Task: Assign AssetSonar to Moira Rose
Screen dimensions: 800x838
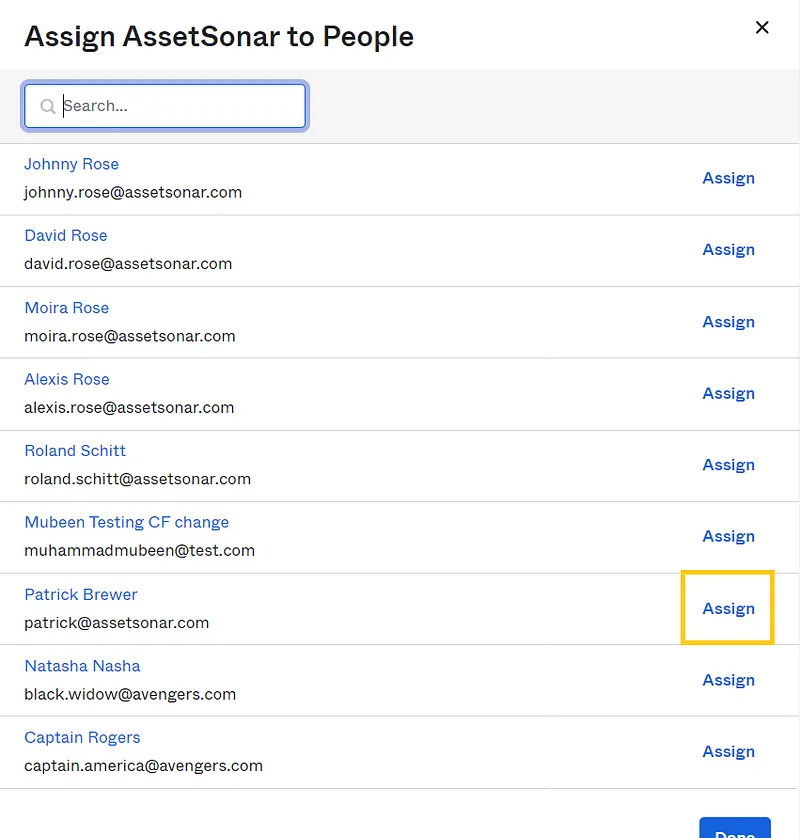Action: point(728,321)
